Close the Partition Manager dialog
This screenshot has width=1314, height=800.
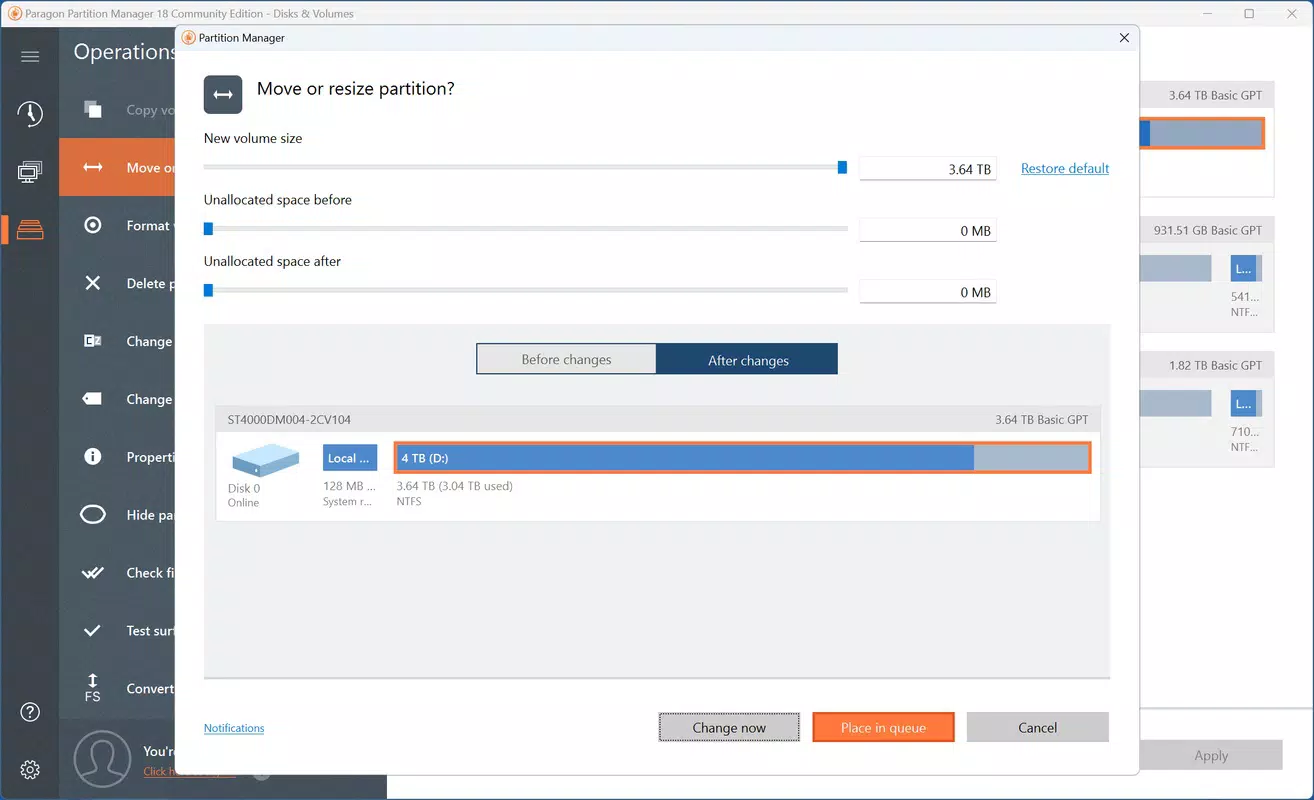tap(1124, 37)
